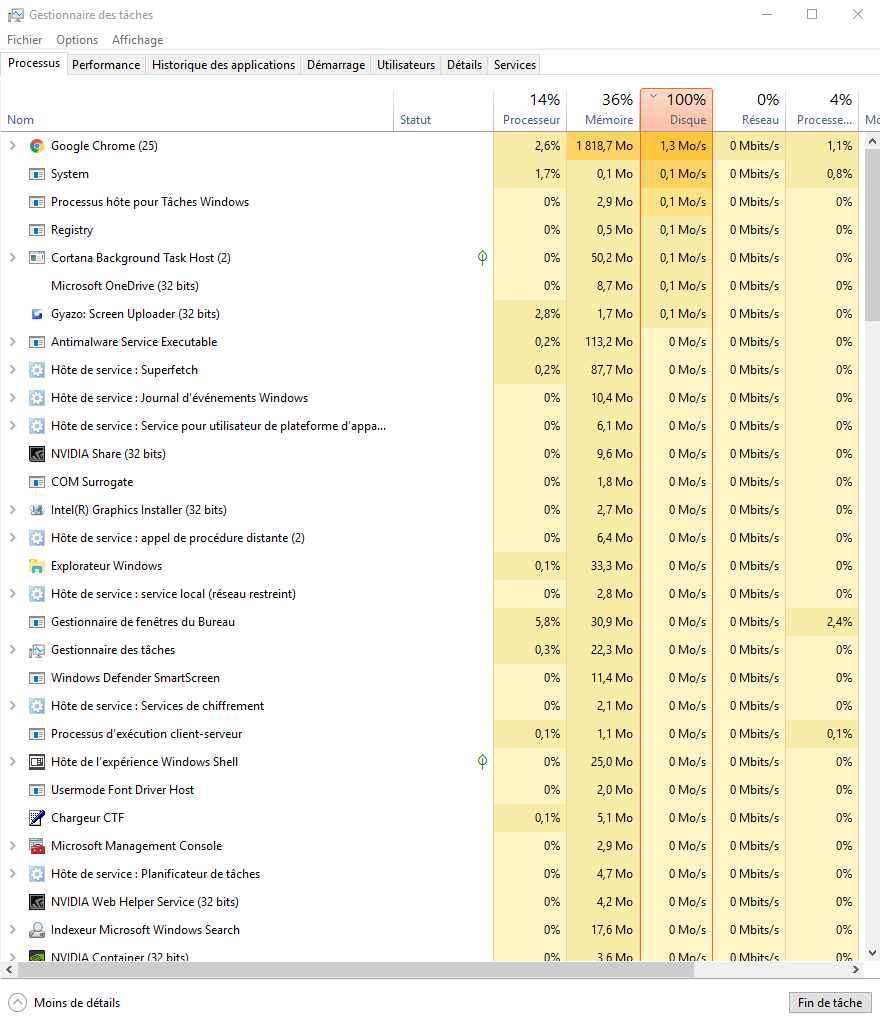Expand Planificateur de tâches service host
This screenshot has height=1027, width=880.
[x=12, y=874]
